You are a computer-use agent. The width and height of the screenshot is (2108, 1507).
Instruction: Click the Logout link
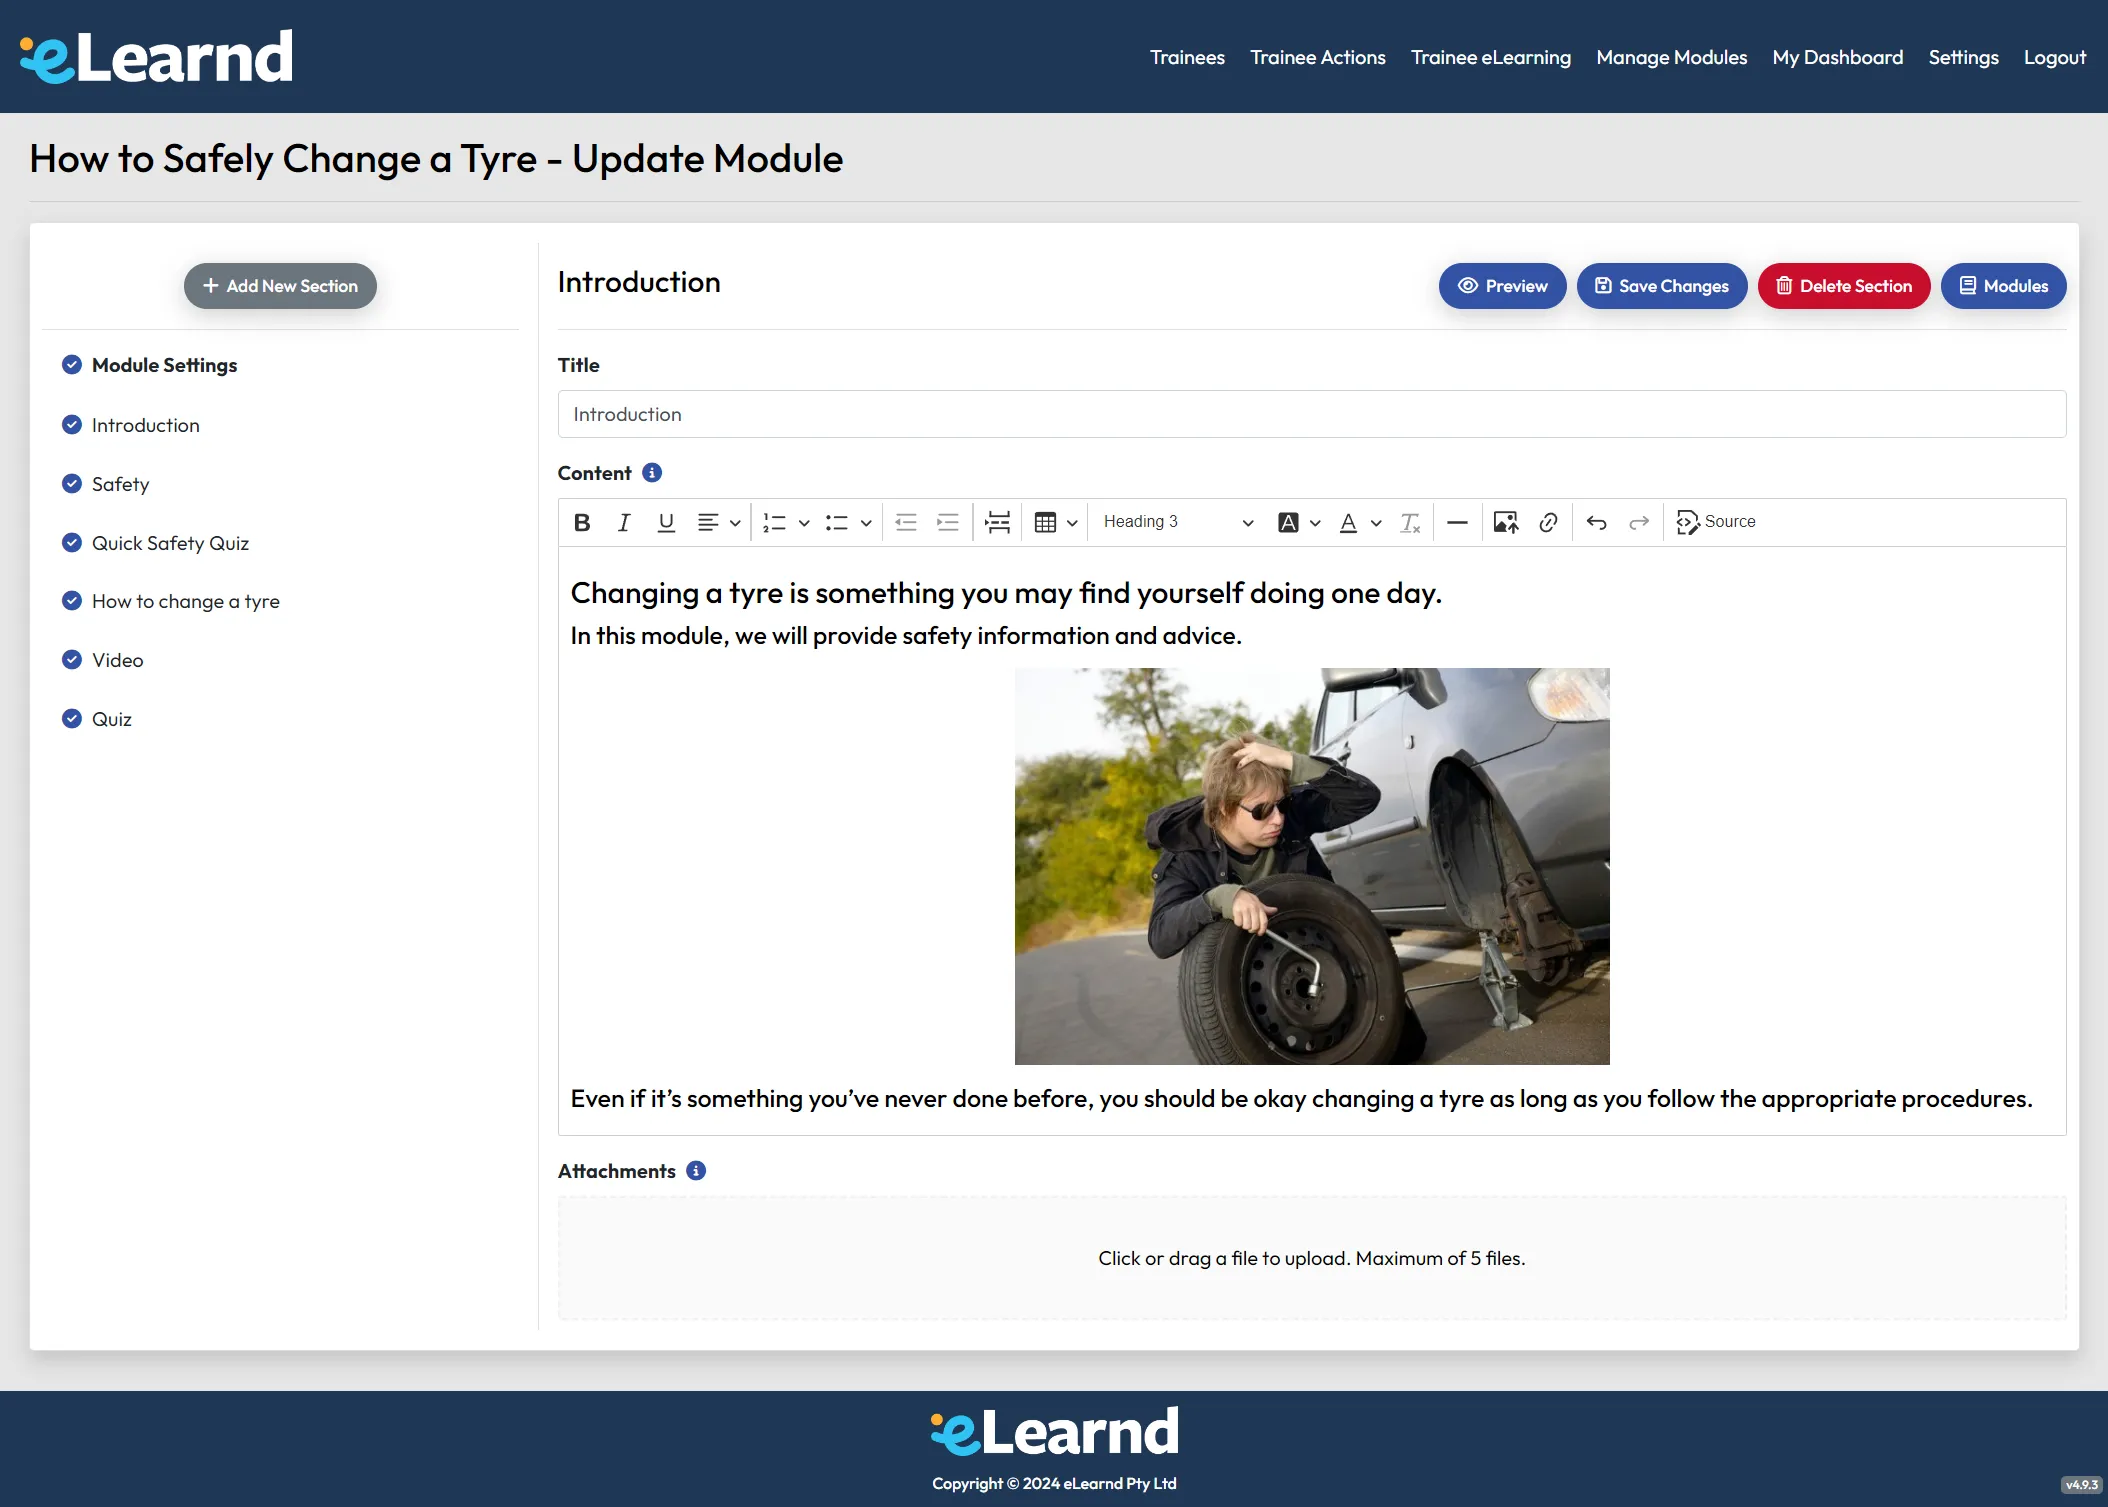2054,57
